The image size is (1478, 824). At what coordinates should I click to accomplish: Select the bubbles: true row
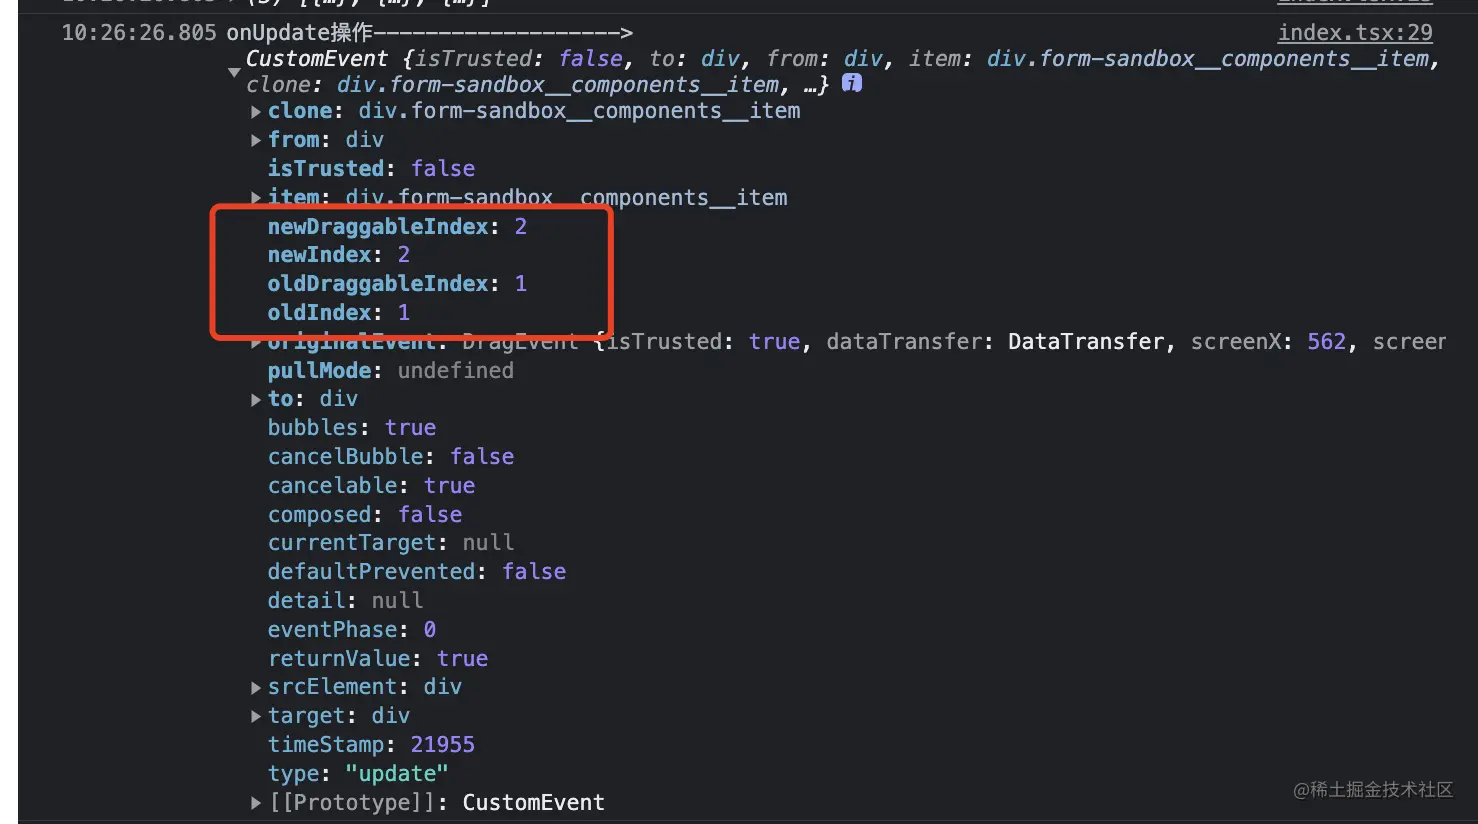coord(352,428)
